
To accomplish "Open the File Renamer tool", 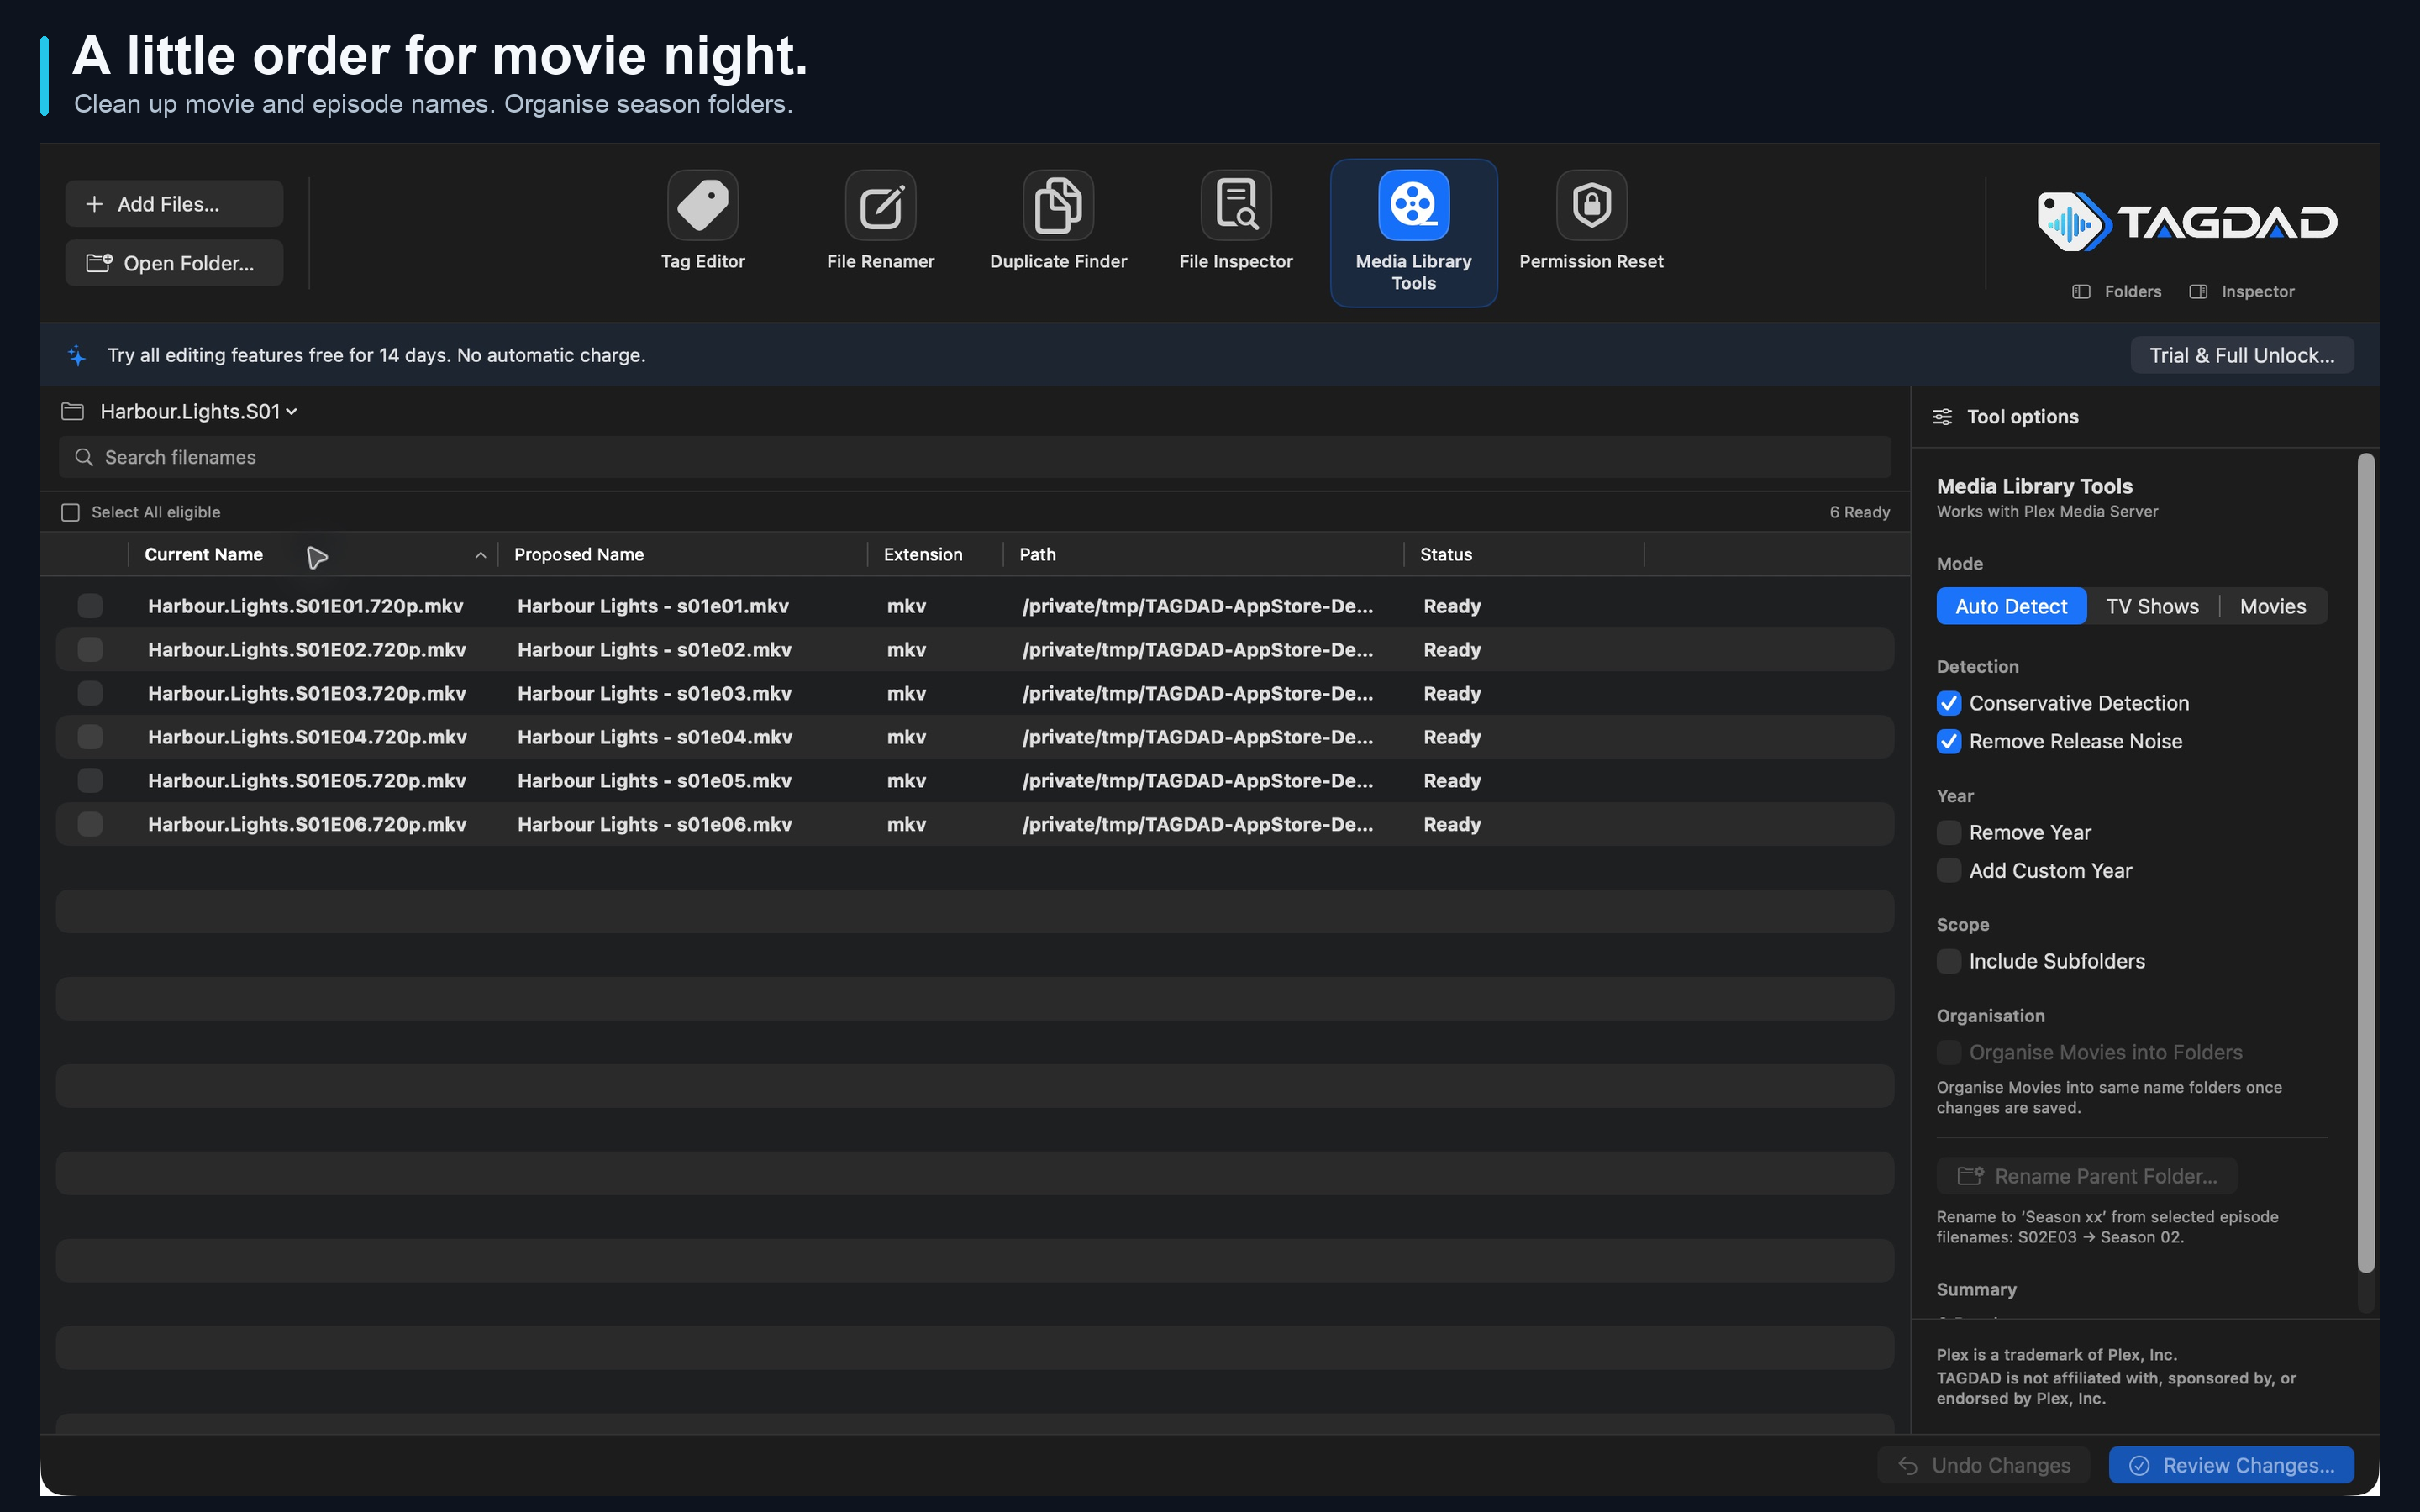I will [880, 221].
